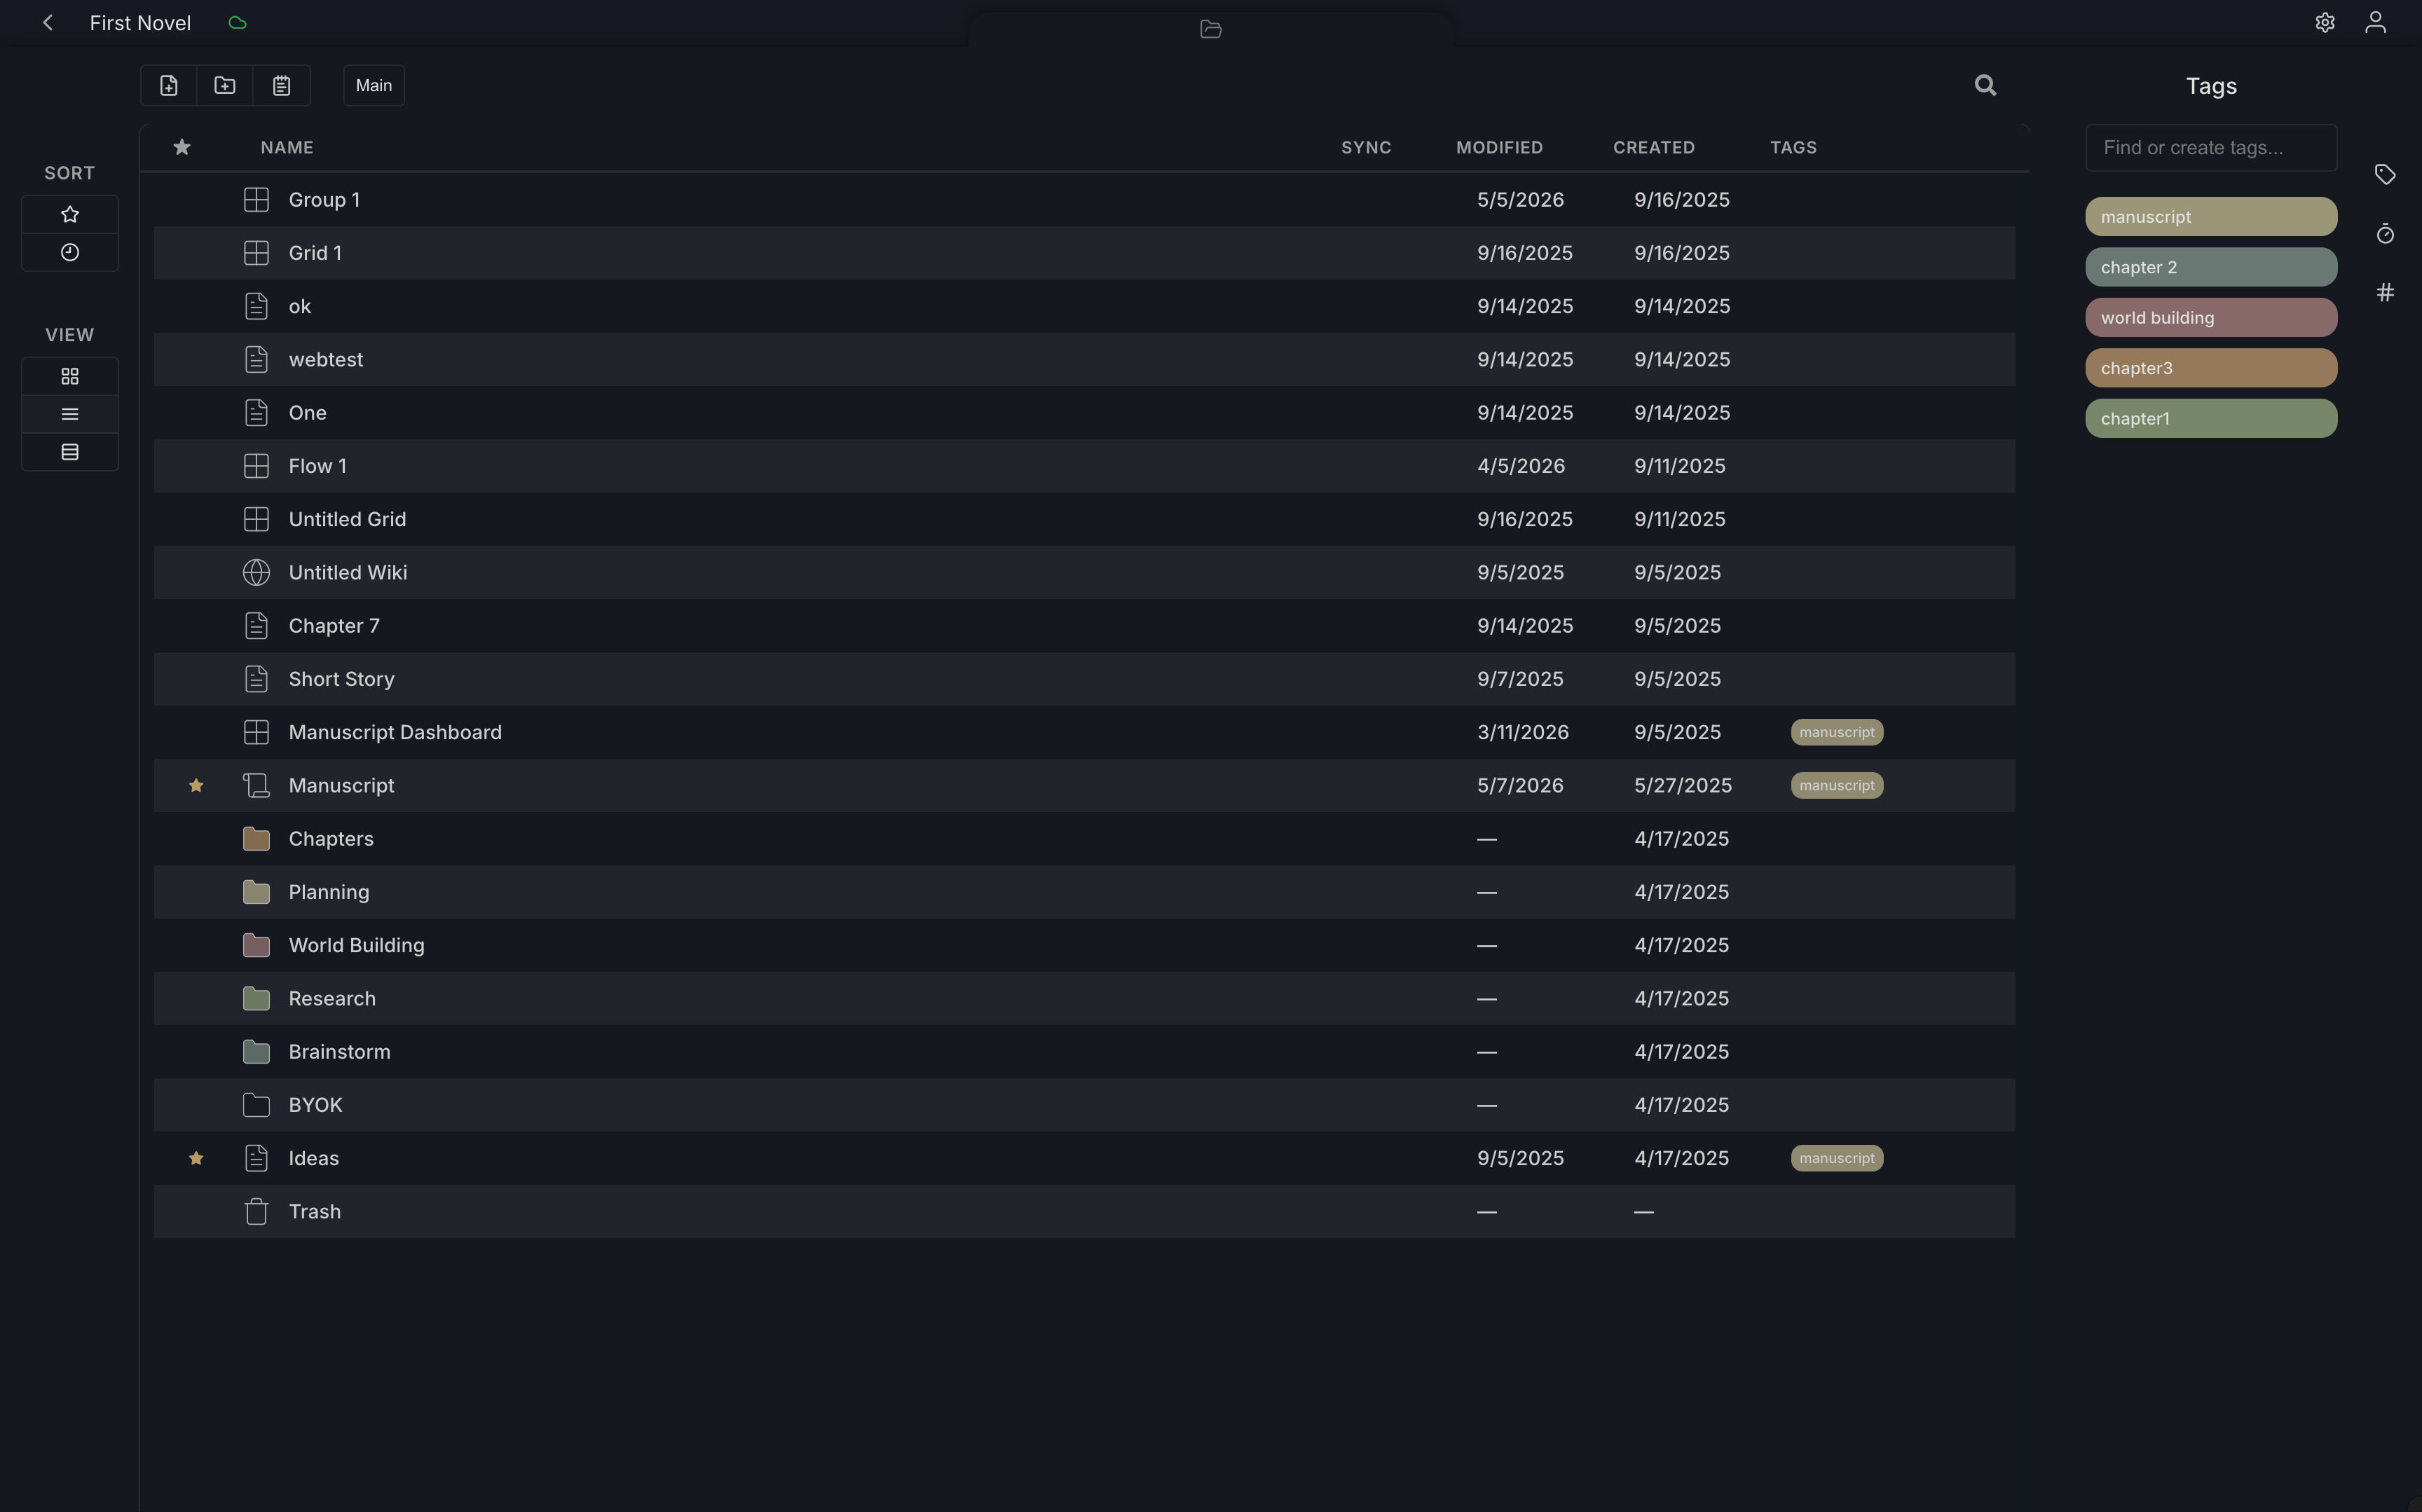
Task: Open the Brainstorm folder icon
Action: 256,1051
